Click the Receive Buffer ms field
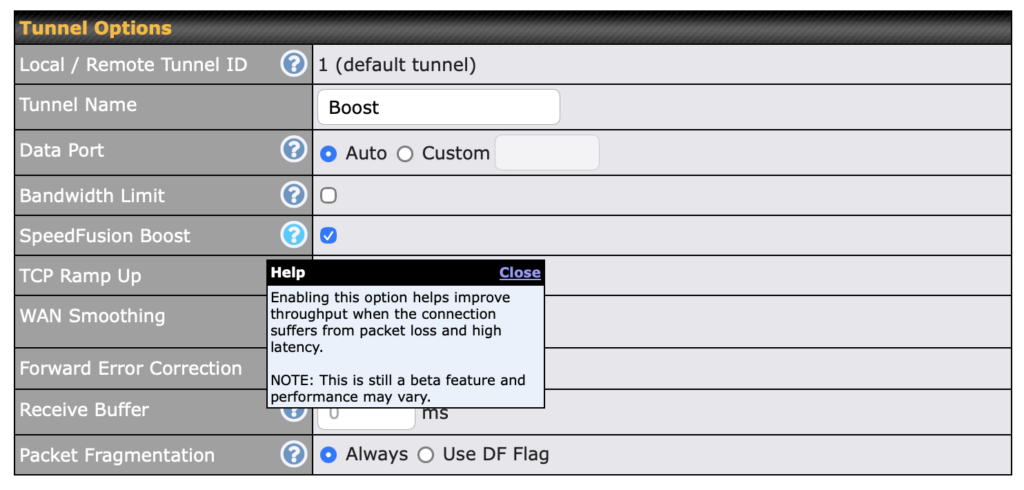Viewport: 1024px width, 490px height. (x=366, y=416)
